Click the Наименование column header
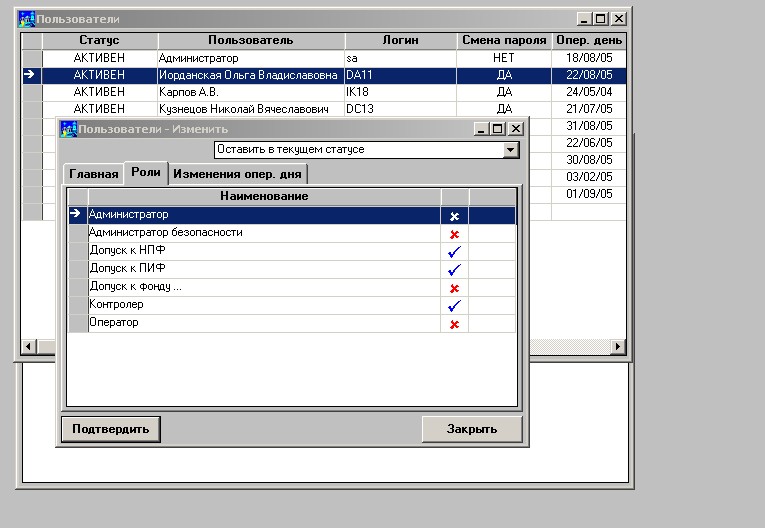 coord(264,196)
